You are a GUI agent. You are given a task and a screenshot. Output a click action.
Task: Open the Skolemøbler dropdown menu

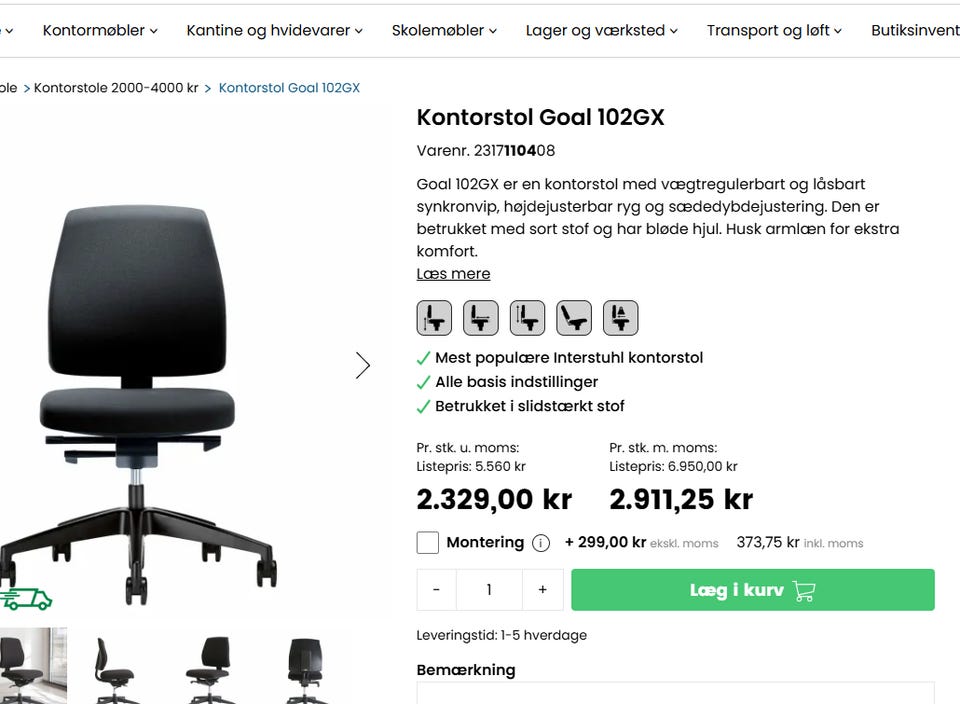point(444,30)
